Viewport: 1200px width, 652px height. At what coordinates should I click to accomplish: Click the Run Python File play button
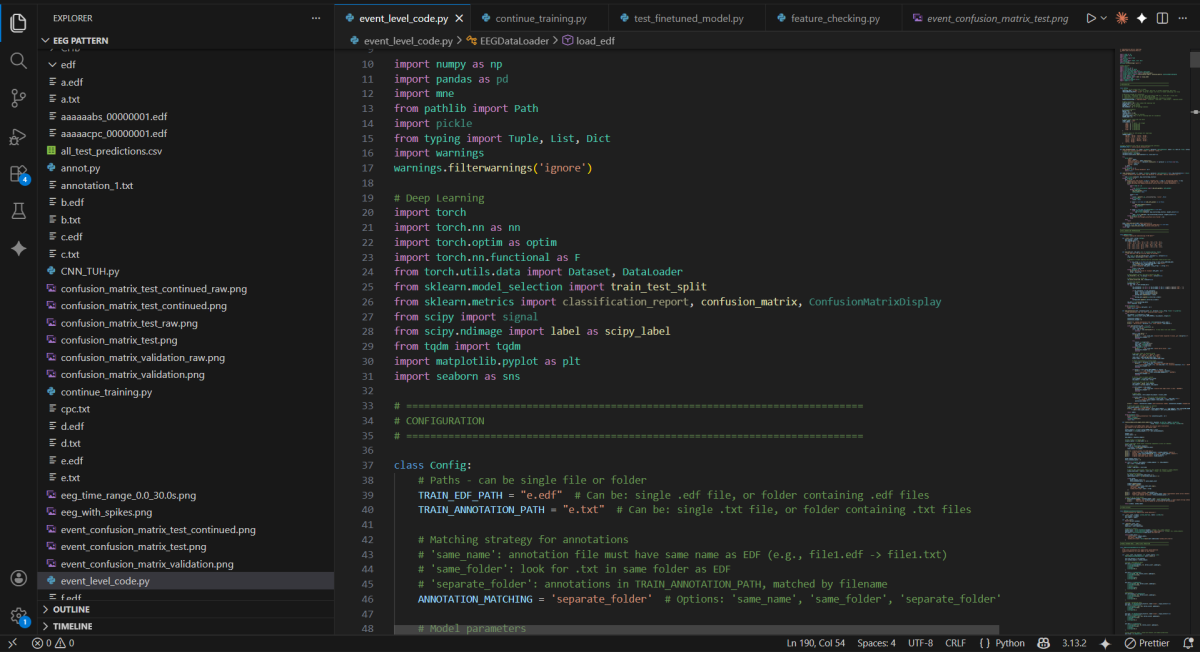1091,18
